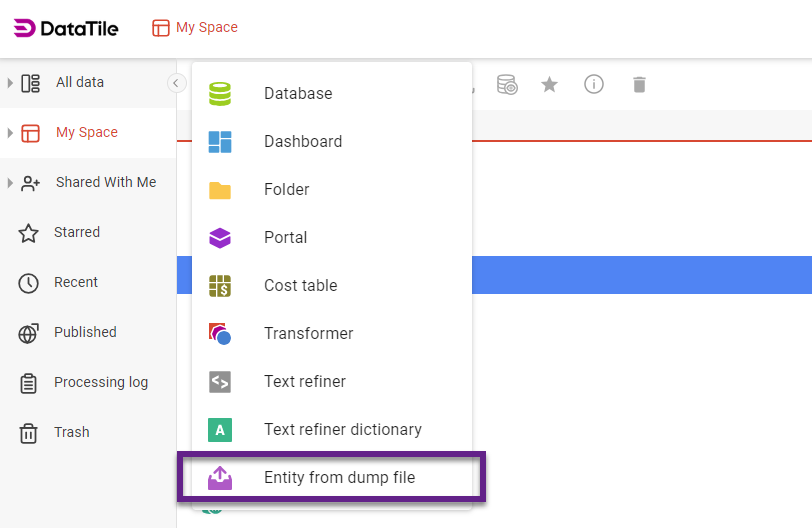Pick Cost table from the menu
812x528 pixels.
coord(301,286)
